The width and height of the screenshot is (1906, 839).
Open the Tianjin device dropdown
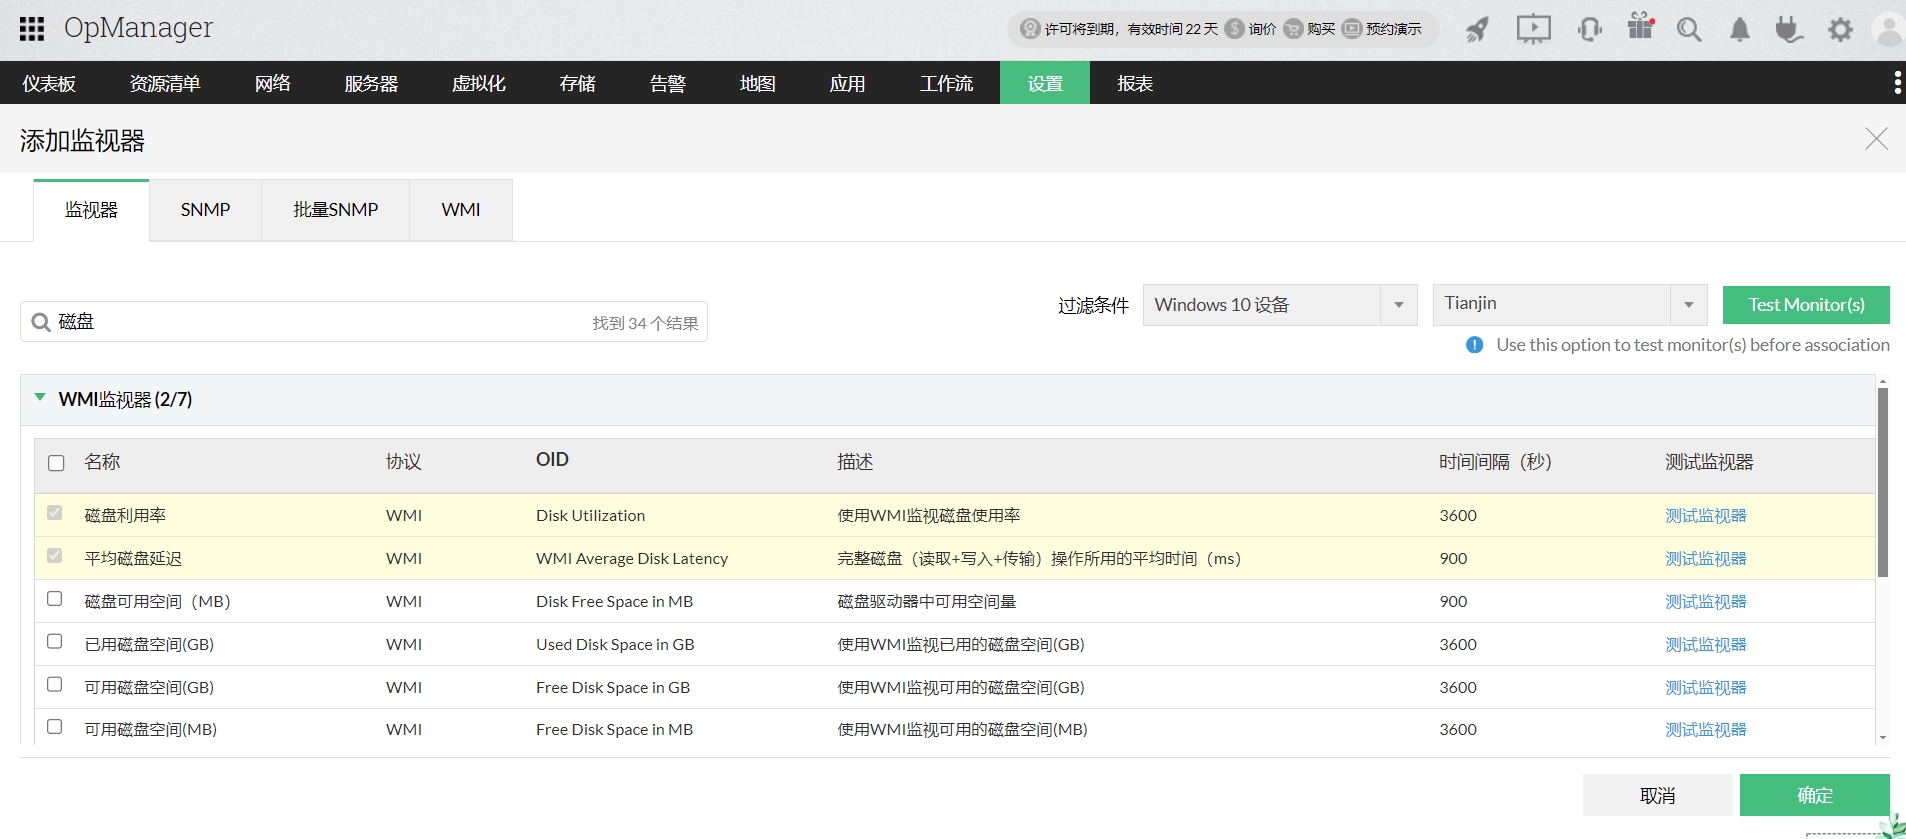pos(1570,305)
